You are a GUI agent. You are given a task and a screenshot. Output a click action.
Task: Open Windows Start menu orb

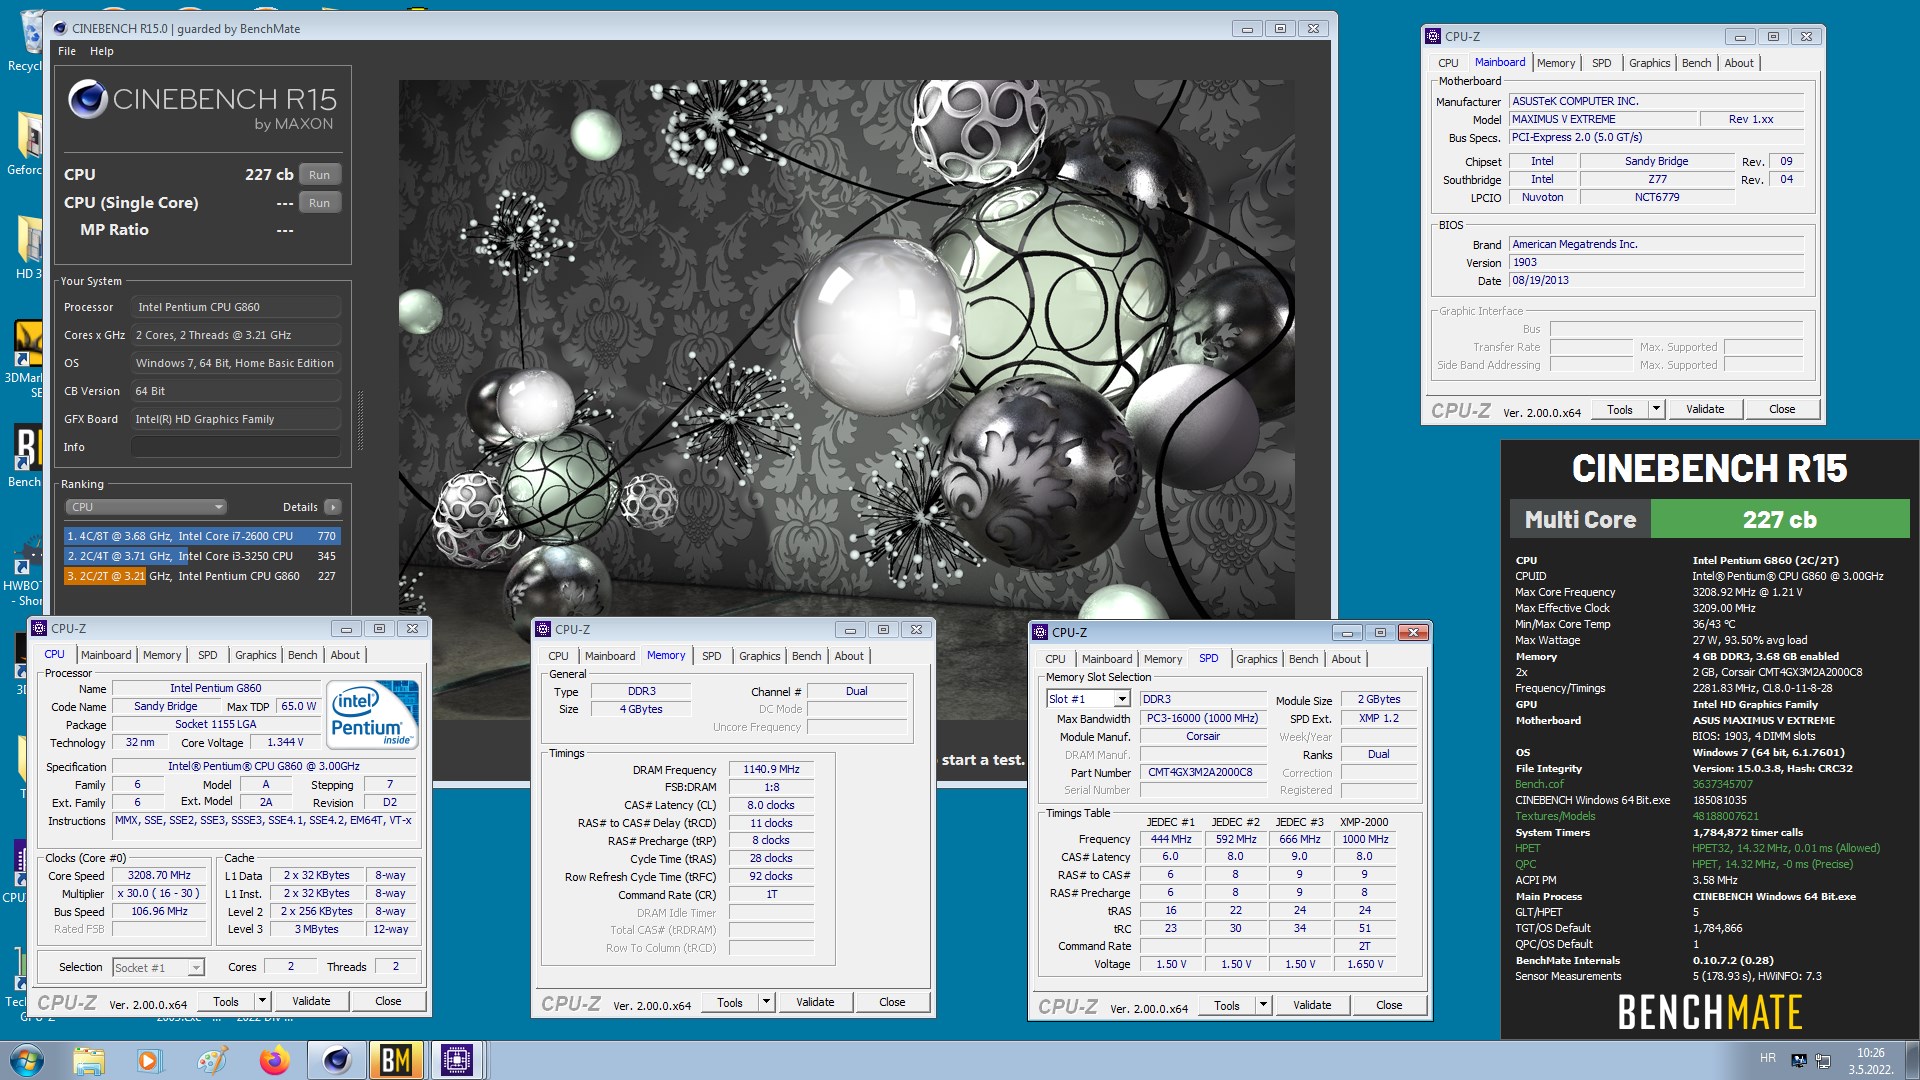click(x=27, y=1060)
